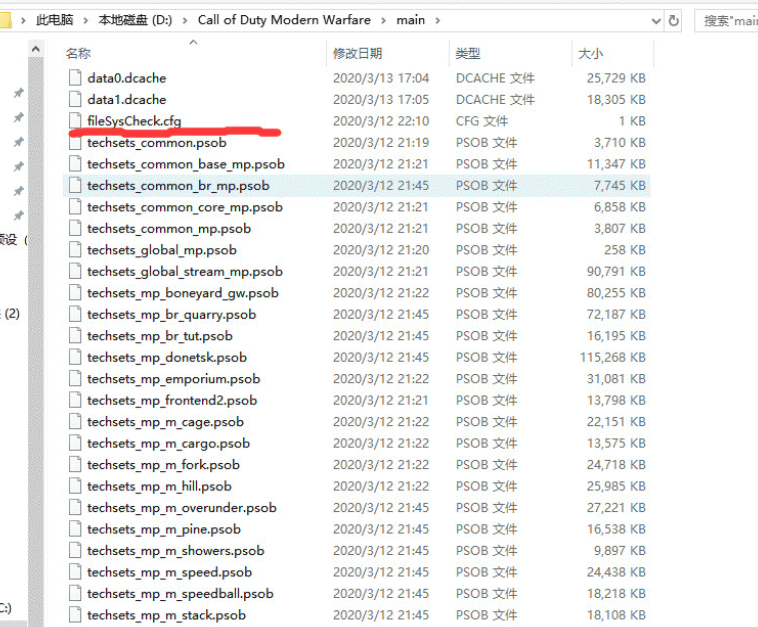The height and width of the screenshot is (627, 758).
Task: Click the techsets_mp_m_speed.psob file icon
Action: pyautogui.click(x=75, y=571)
